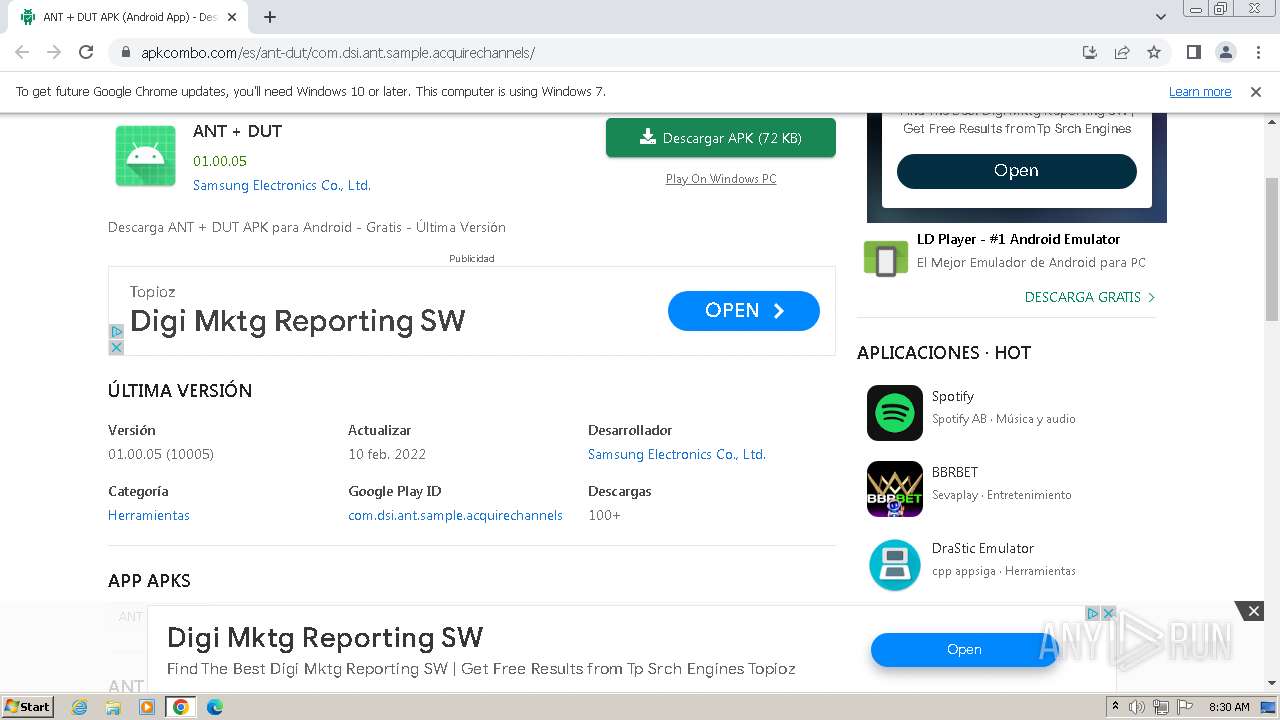Viewport: 1280px width, 720px height.
Task: Share this page icon
Action: [x=1122, y=52]
